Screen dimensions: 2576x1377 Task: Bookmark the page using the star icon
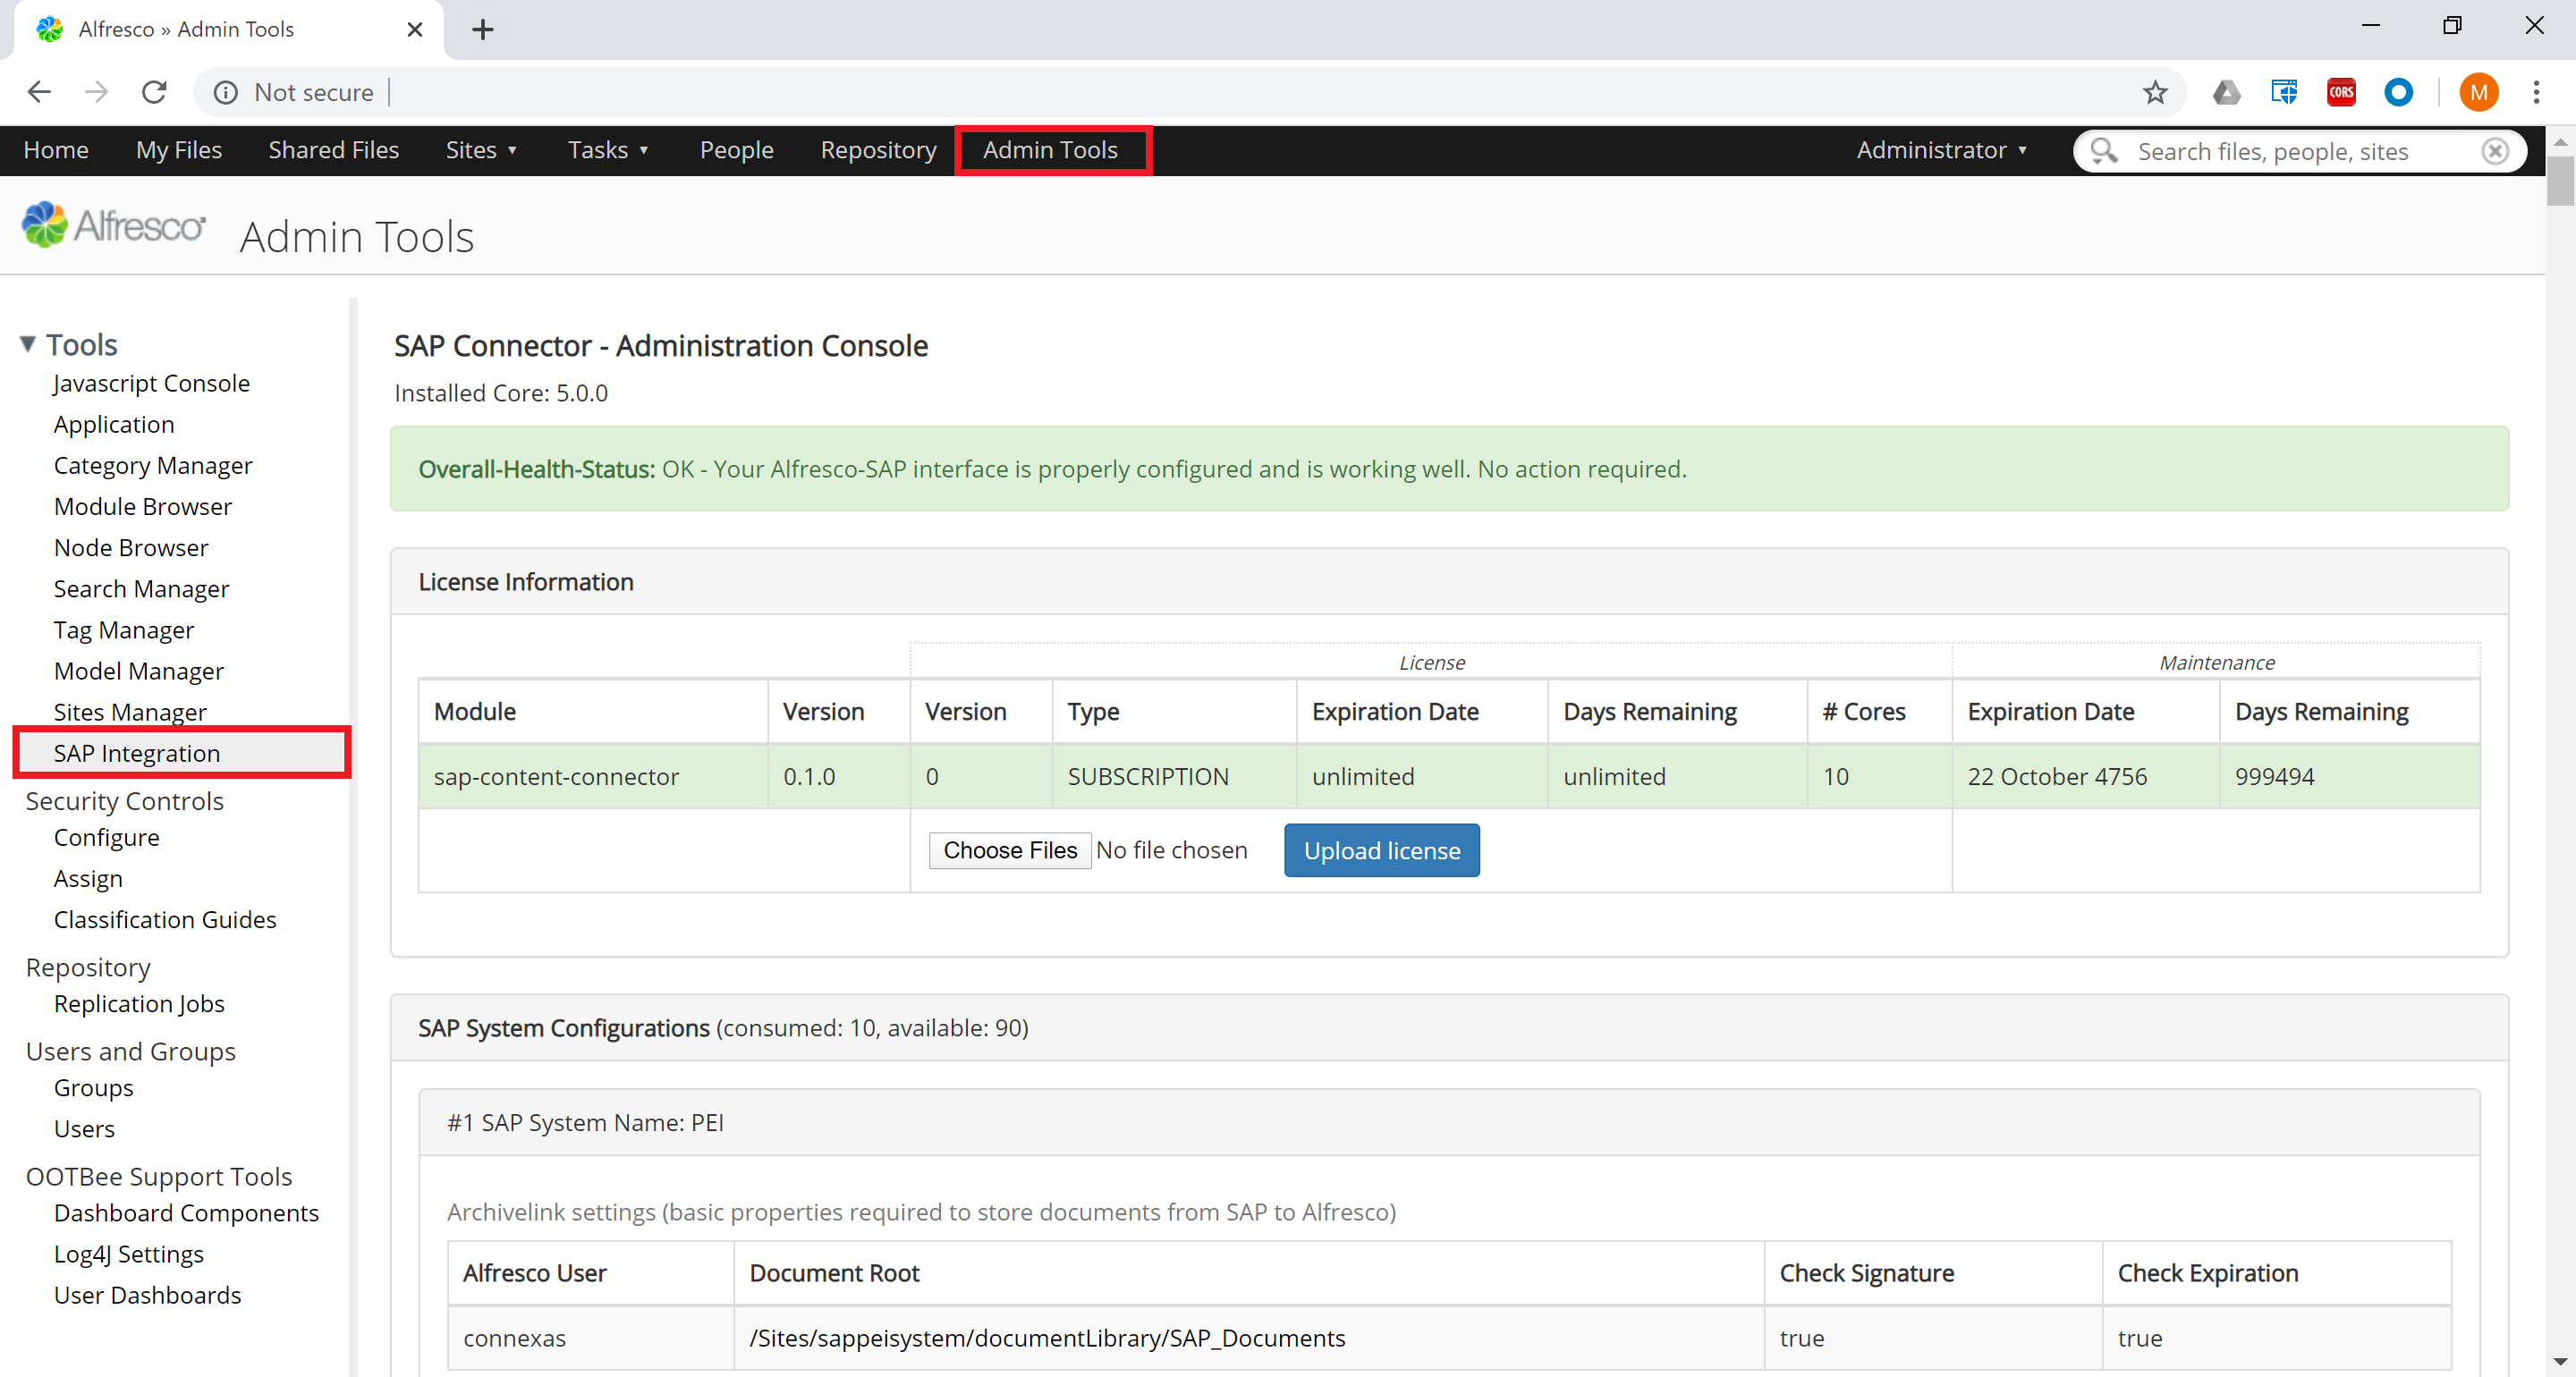(x=2156, y=92)
